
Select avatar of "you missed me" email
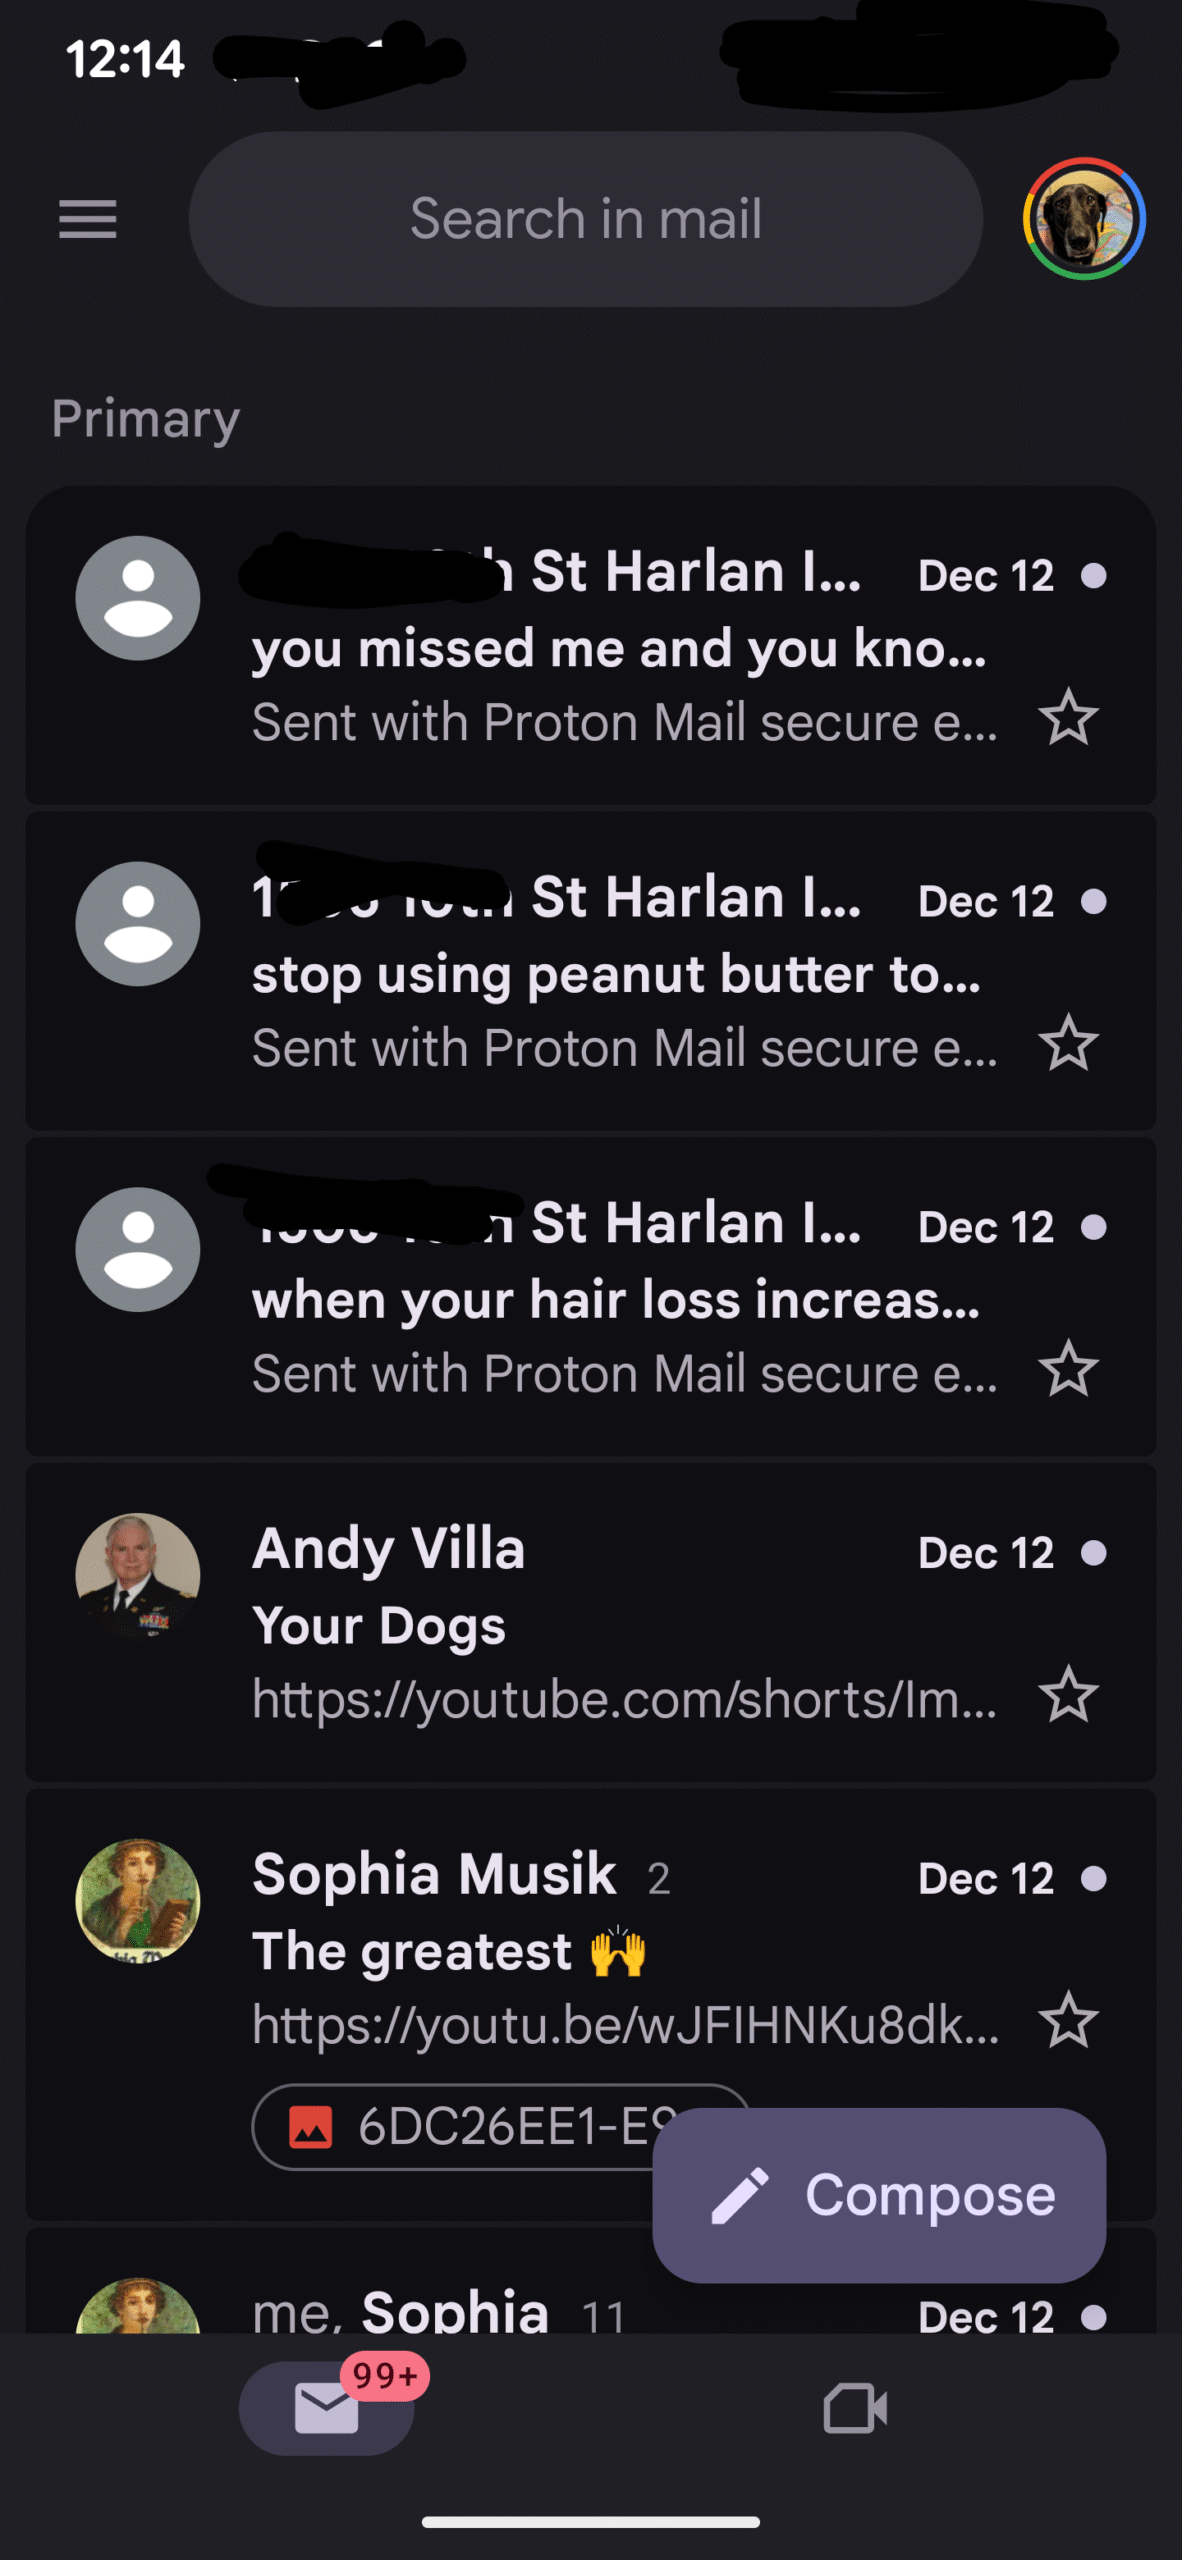[138, 598]
